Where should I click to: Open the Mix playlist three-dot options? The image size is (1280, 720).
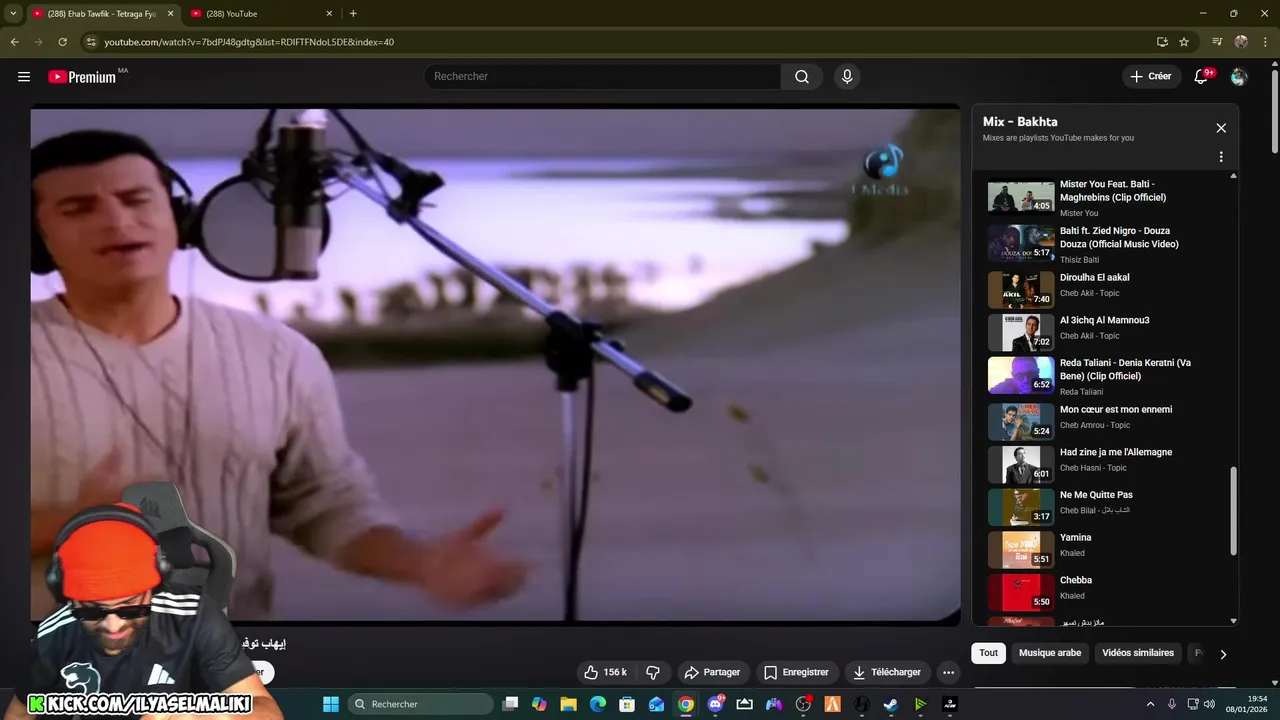pyautogui.click(x=1221, y=157)
